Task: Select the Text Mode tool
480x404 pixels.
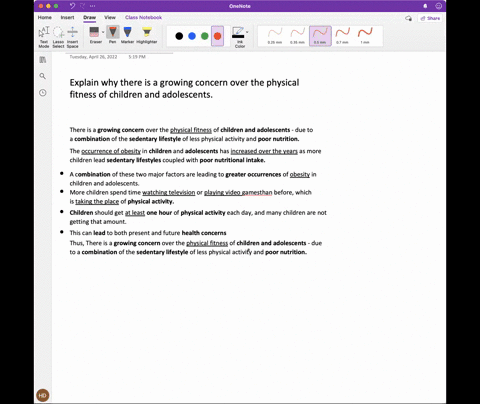Action: pyautogui.click(x=44, y=37)
